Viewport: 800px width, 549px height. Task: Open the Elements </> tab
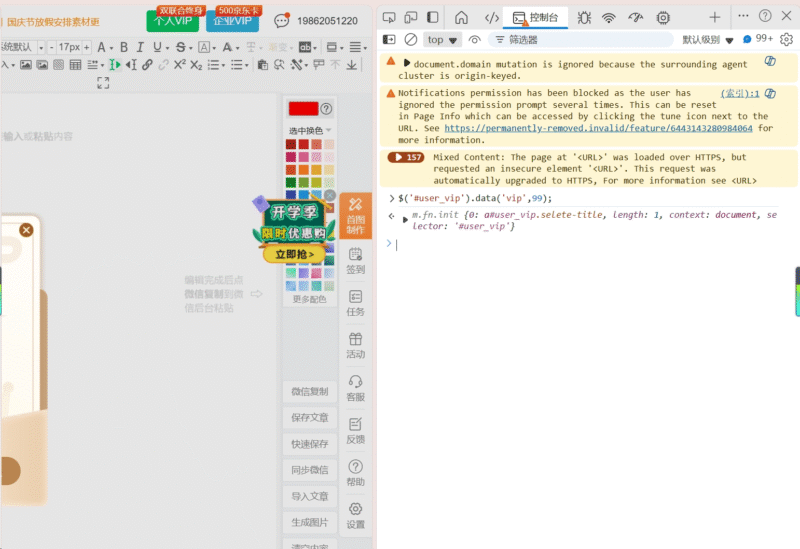[x=491, y=17]
